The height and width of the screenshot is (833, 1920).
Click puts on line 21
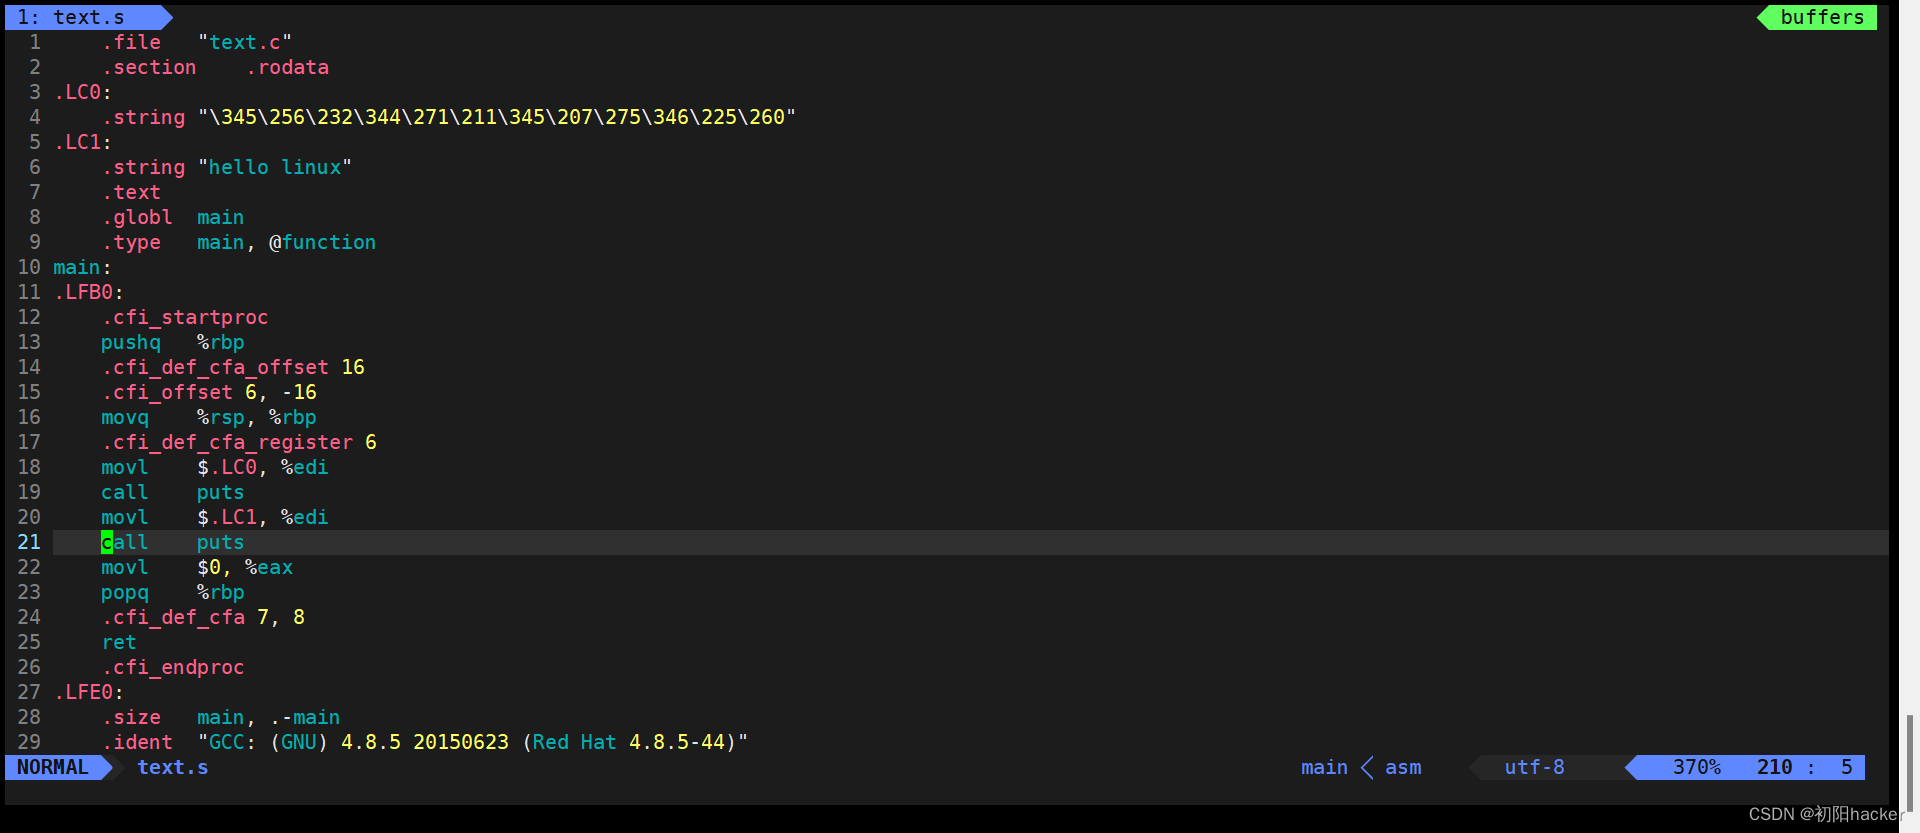pyautogui.click(x=221, y=542)
